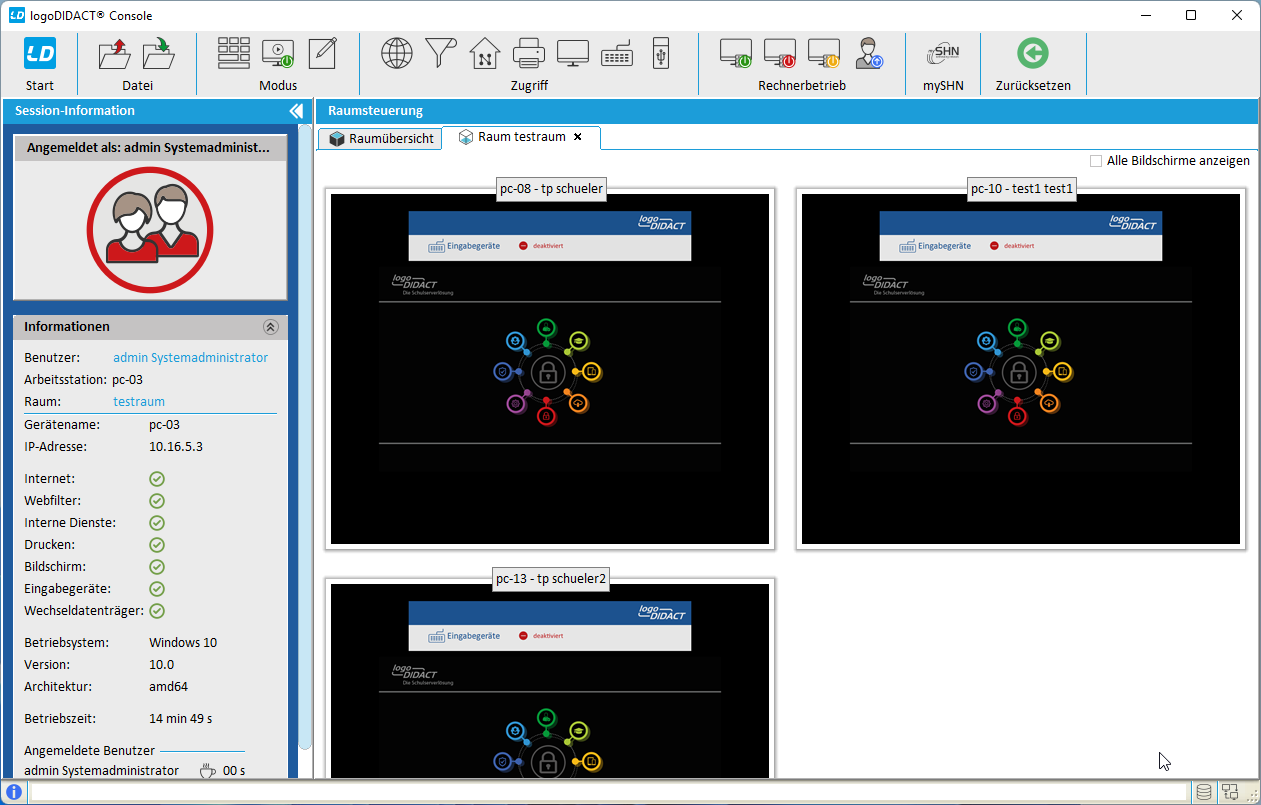The height and width of the screenshot is (805, 1261).
Task: Open the mySHN icon
Action: coord(943,53)
